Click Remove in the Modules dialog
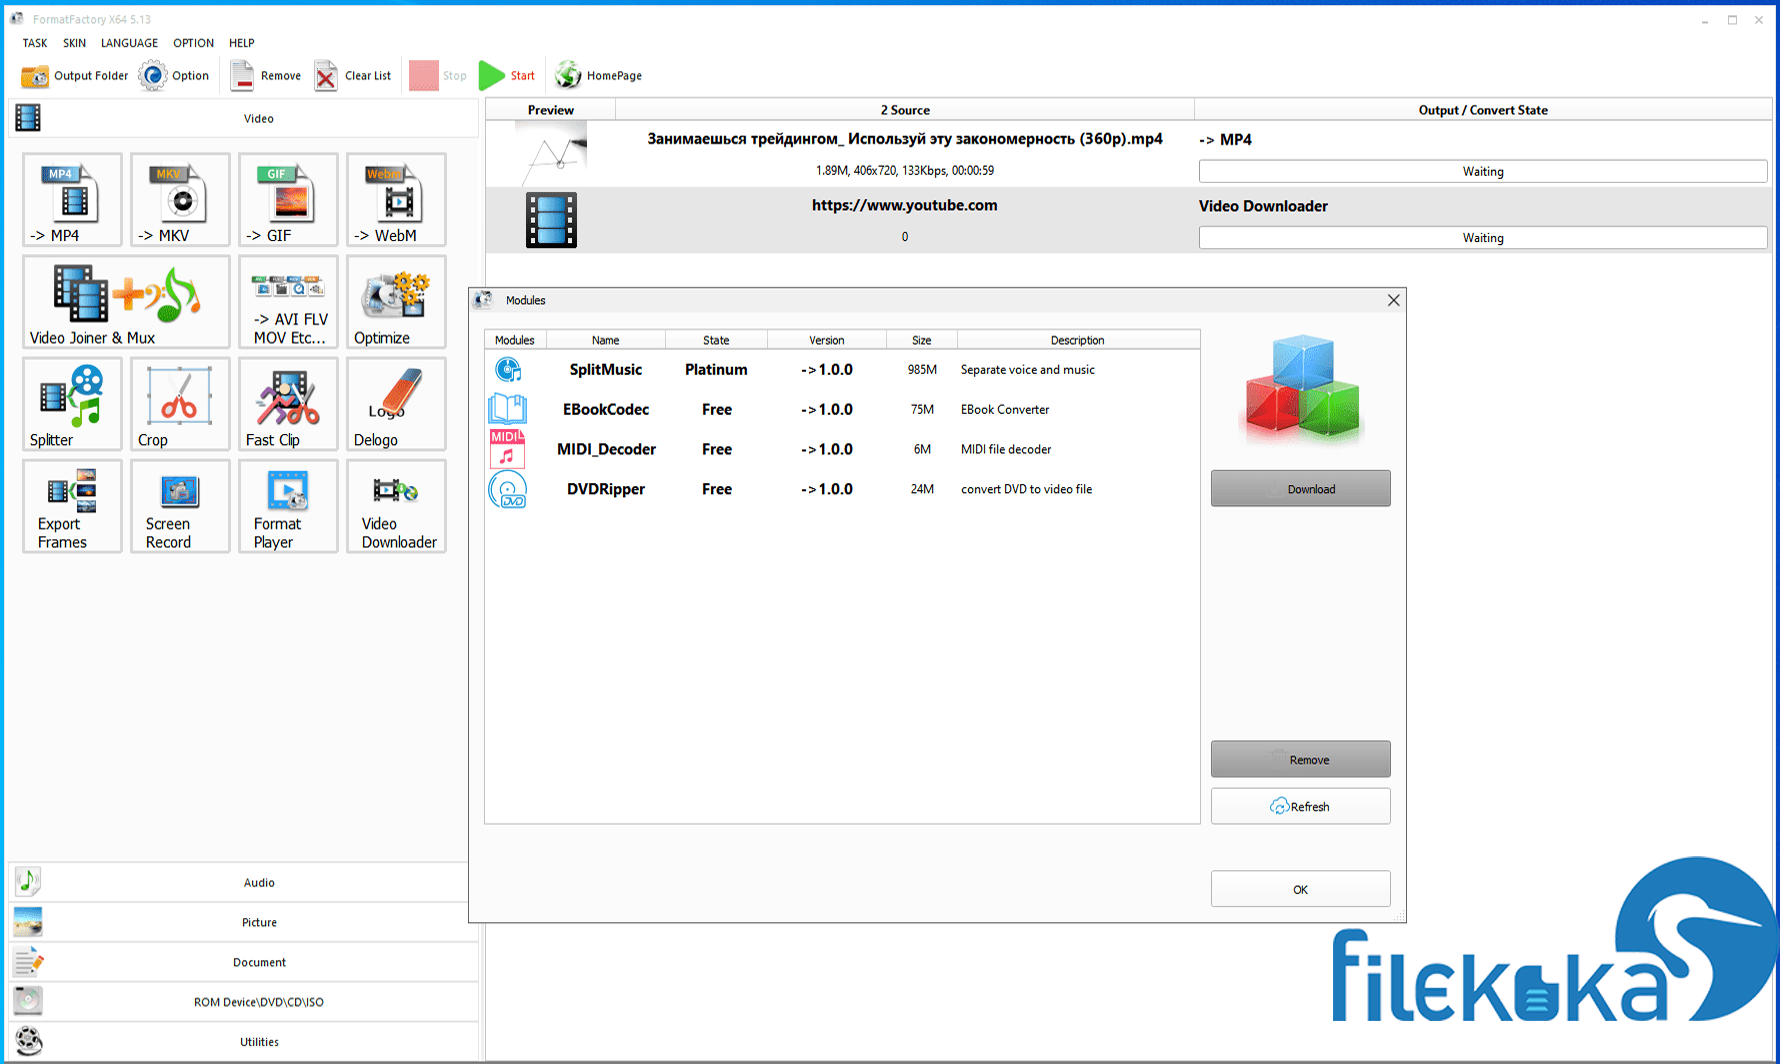Image resolution: width=1780 pixels, height=1064 pixels. point(1300,760)
